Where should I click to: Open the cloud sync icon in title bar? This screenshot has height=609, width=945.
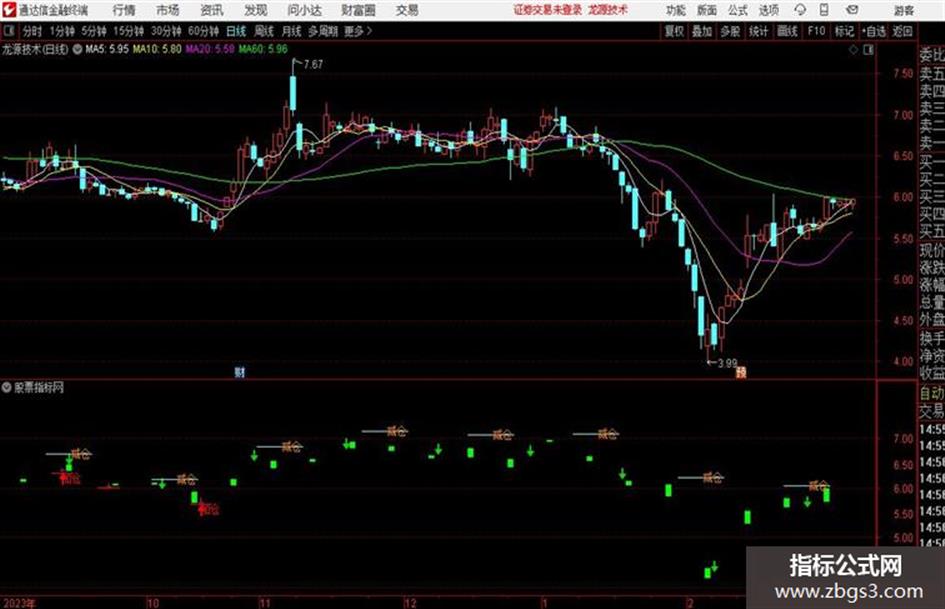tap(800, 10)
